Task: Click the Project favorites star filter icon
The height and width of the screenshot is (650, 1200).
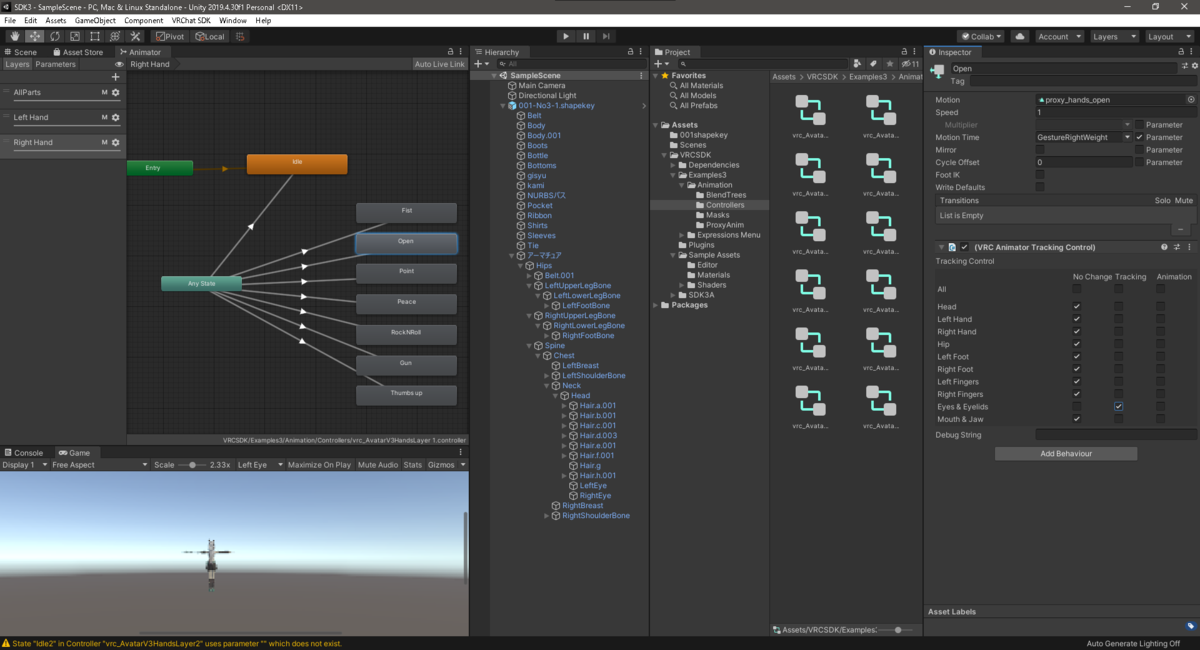Action: [x=889, y=64]
